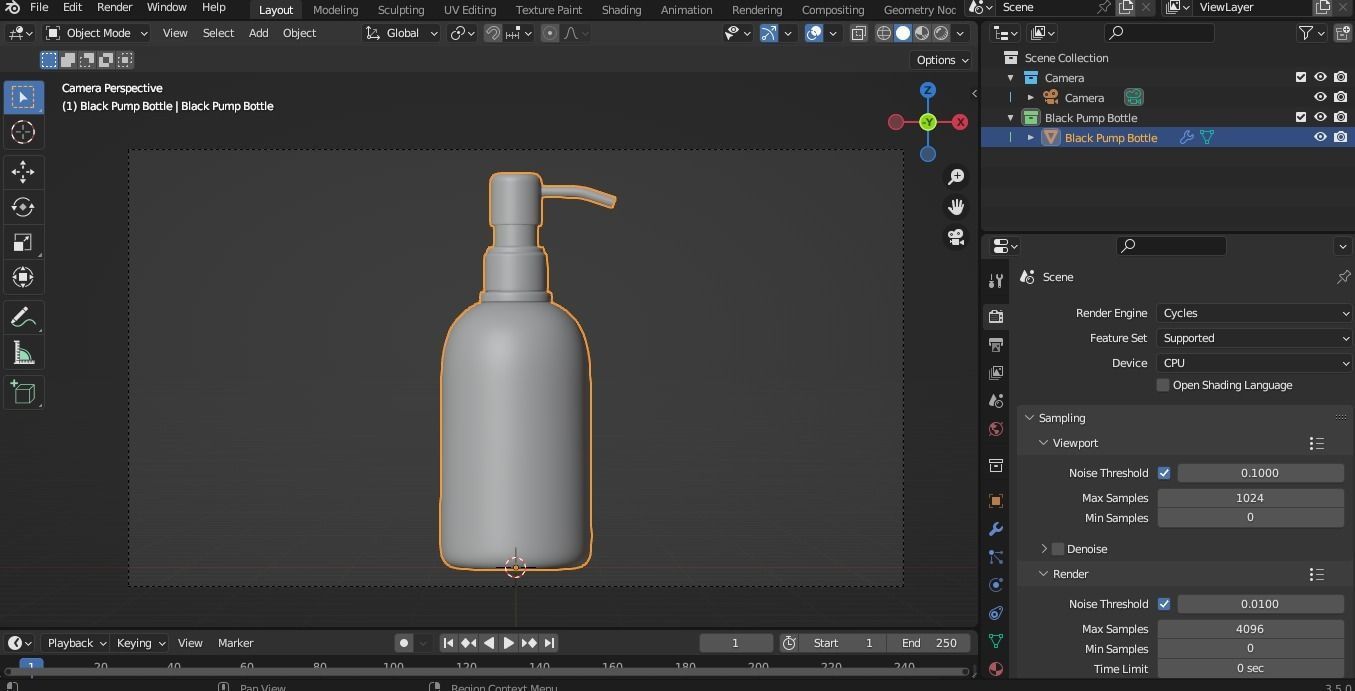Select the Select Box tool
This screenshot has width=1355, height=691.
point(23,97)
